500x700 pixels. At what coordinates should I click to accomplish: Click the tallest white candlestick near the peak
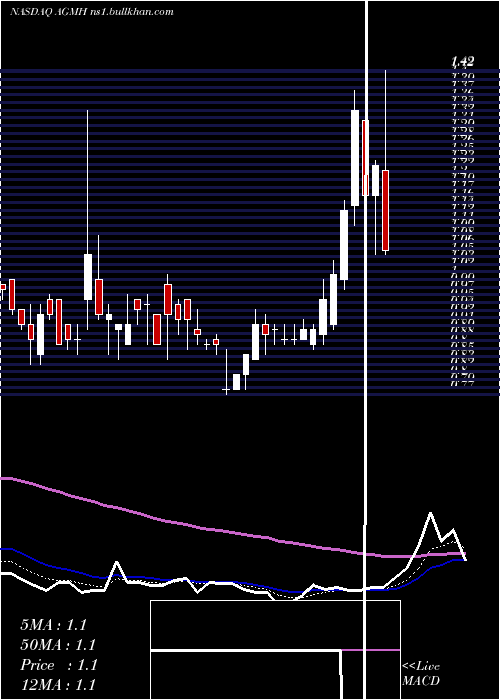[355, 158]
